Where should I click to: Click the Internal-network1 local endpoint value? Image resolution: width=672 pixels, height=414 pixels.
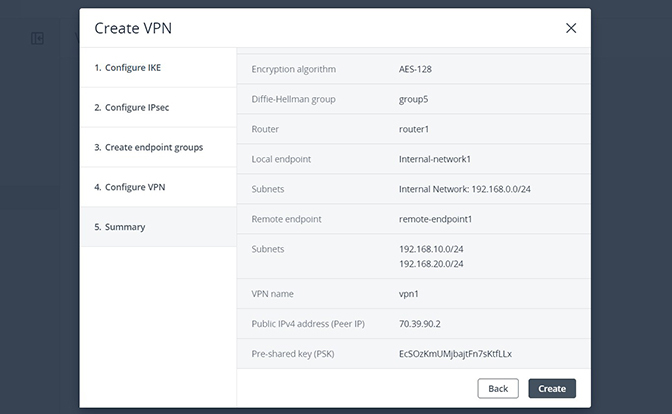[435, 159]
